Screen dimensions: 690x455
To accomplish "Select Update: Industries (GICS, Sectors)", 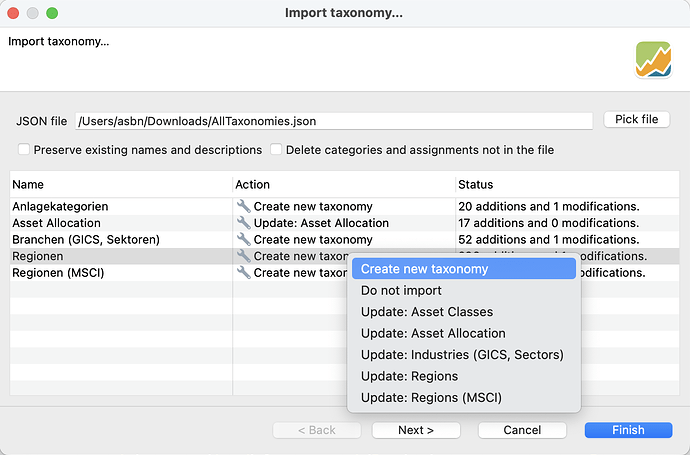I will pyautogui.click(x=462, y=355).
